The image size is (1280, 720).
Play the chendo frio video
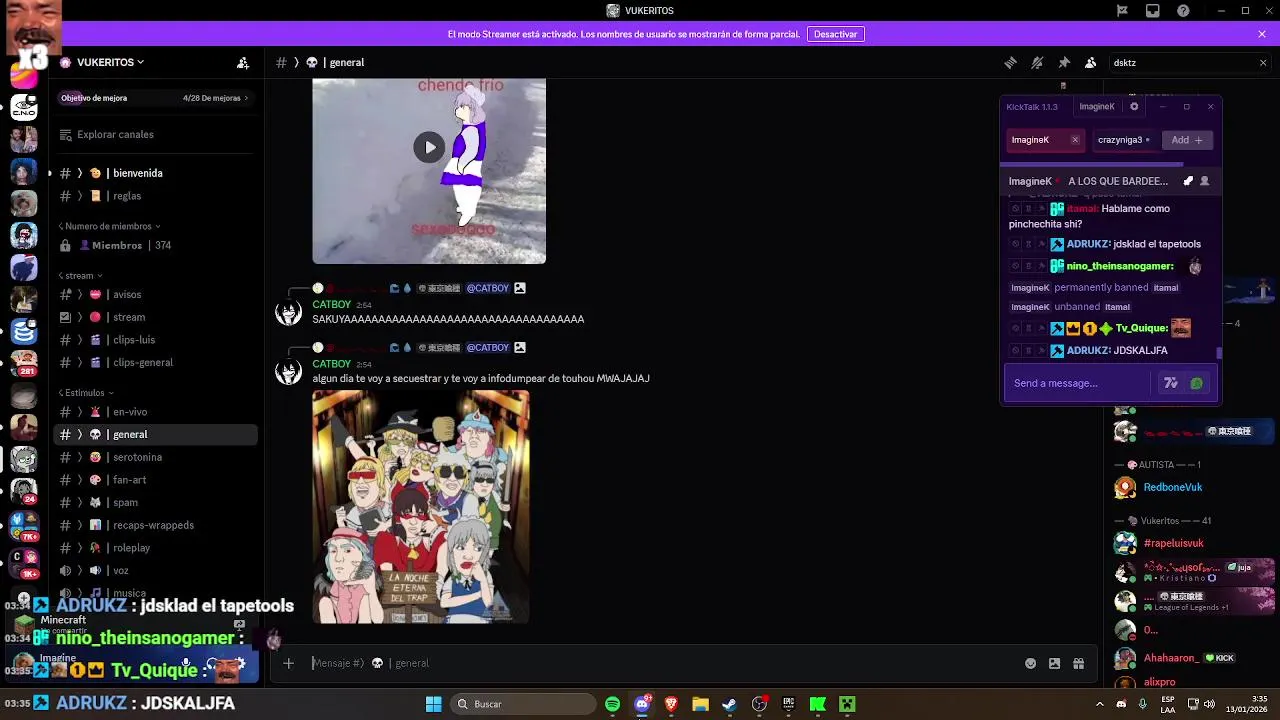[x=429, y=147]
